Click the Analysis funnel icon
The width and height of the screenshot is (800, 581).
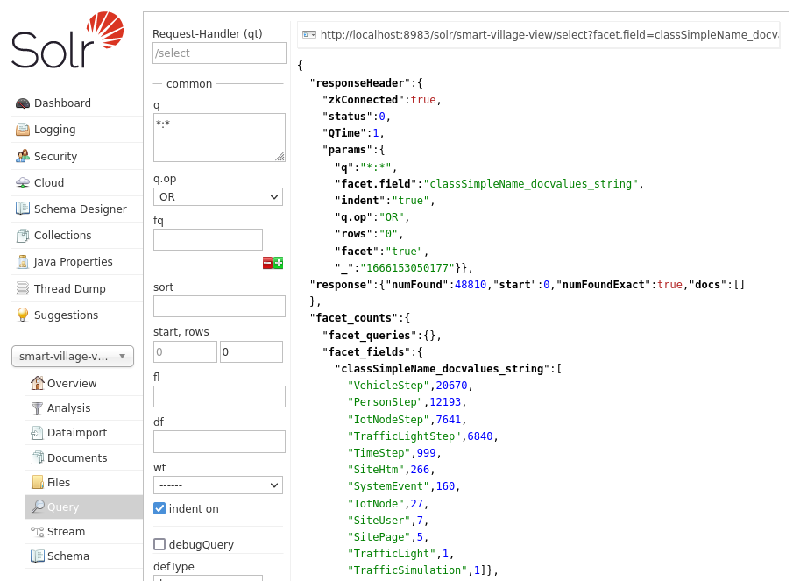click(37, 408)
